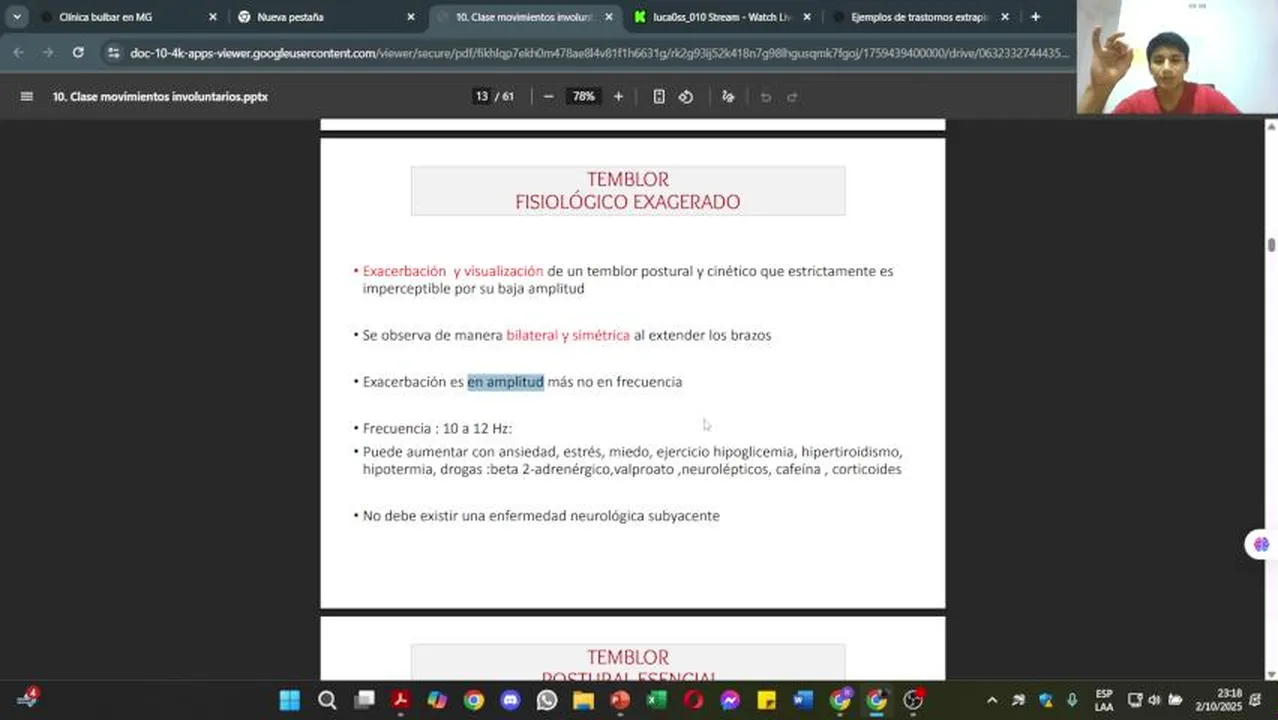
Task: Click the ESP LAA language indicator
Action: coord(1104,700)
